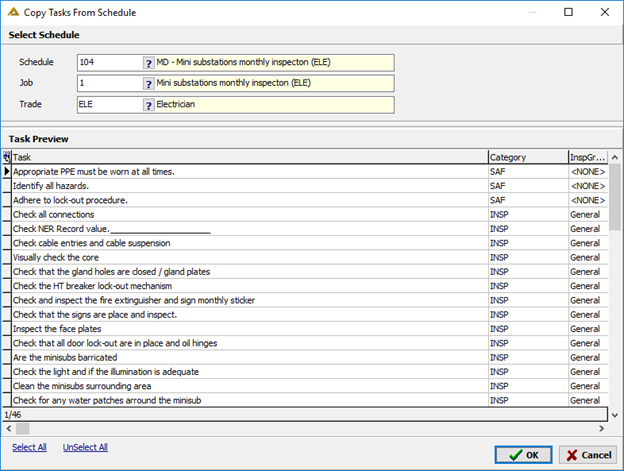Image resolution: width=624 pixels, height=471 pixels.
Task: Click in the Schedule number input field
Action: (x=110, y=62)
